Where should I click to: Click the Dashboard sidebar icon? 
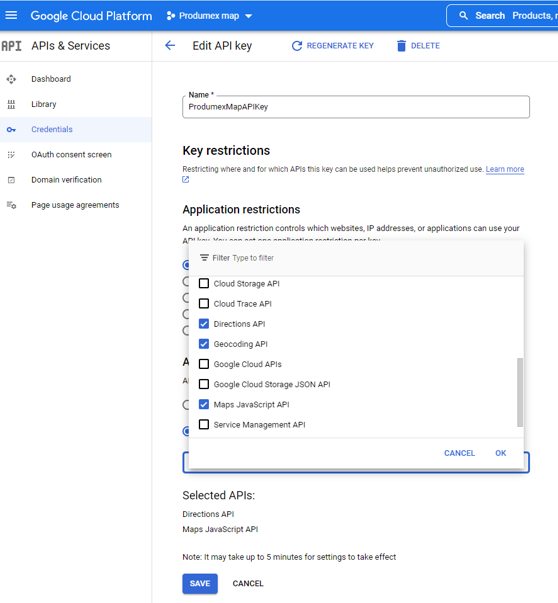pos(11,79)
